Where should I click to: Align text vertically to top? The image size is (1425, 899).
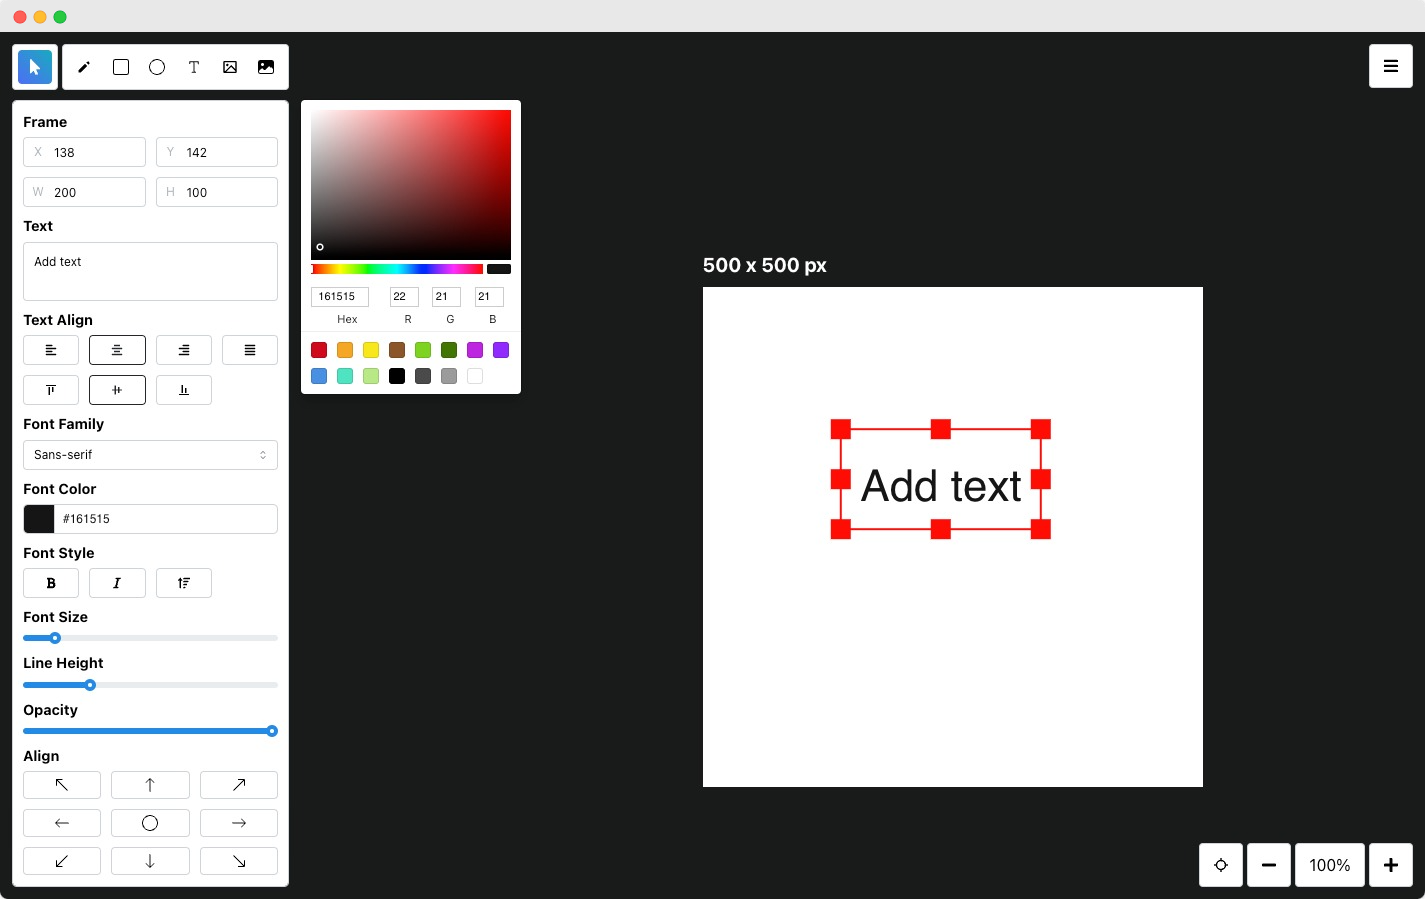coord(51,390)
